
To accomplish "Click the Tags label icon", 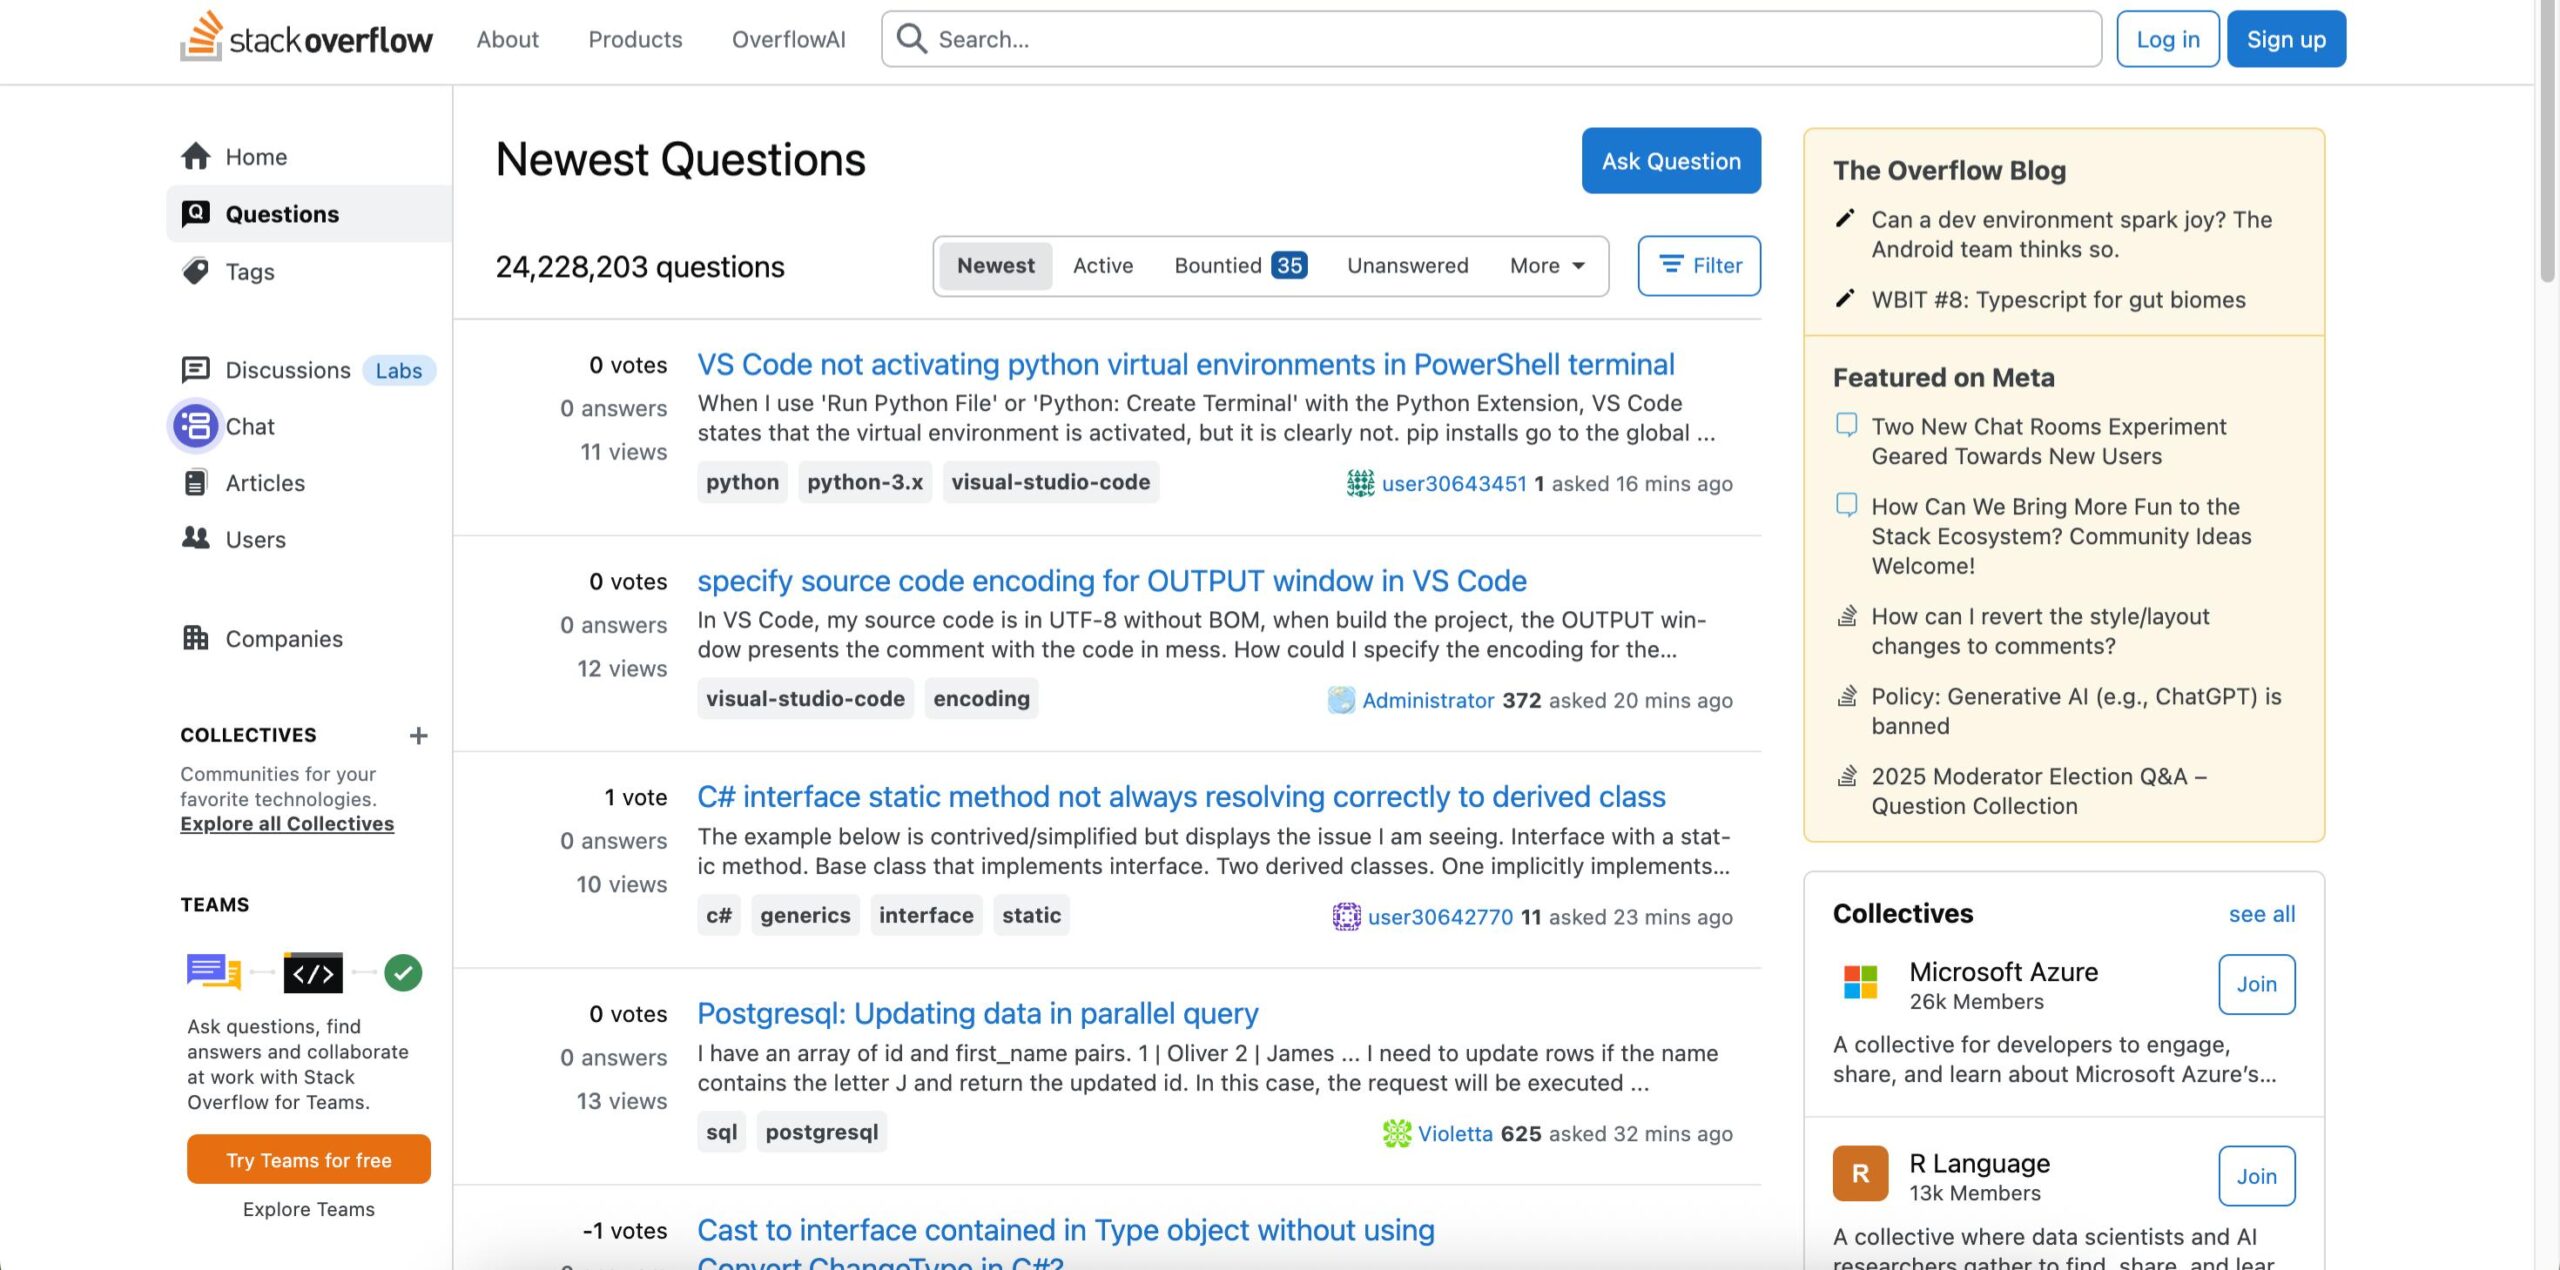I will [x=196, y=271].
